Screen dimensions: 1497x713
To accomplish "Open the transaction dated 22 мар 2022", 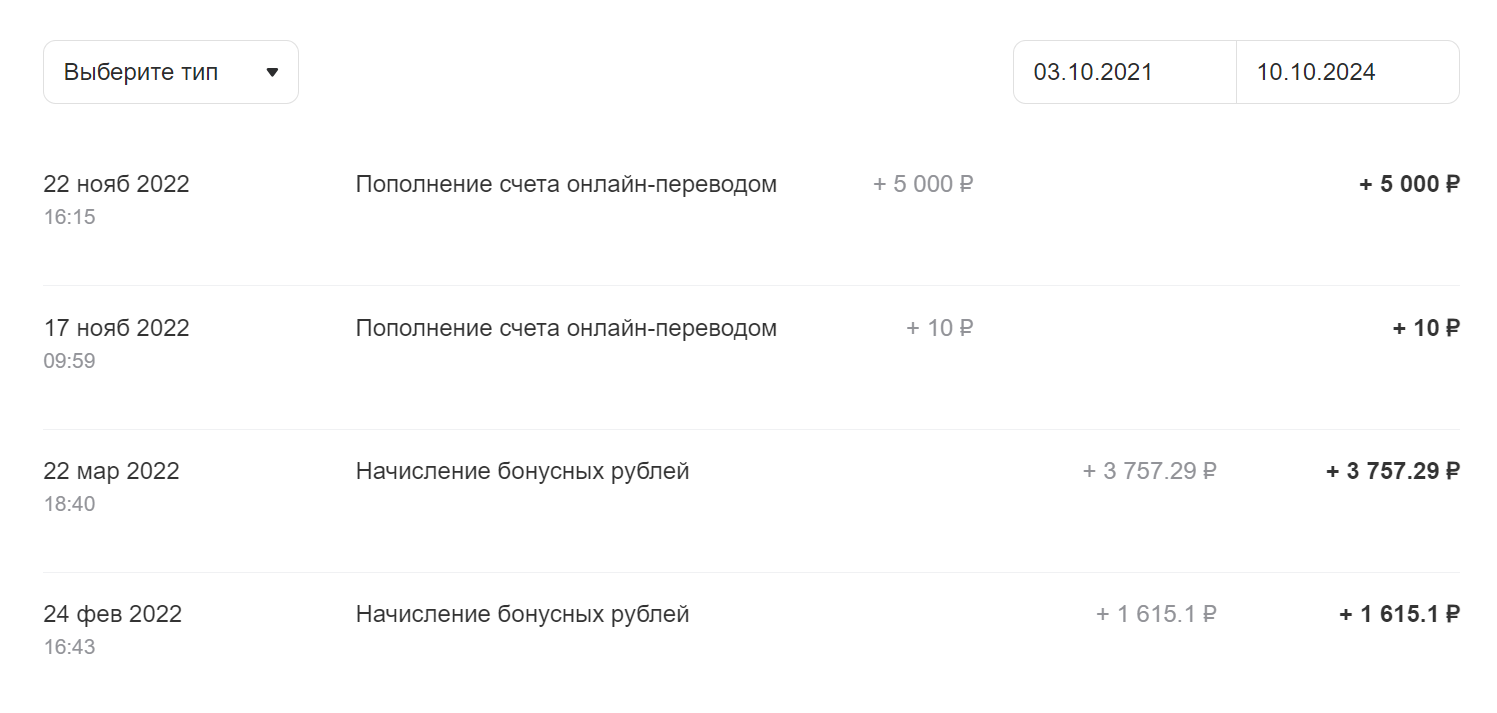I will coord(111,470).
